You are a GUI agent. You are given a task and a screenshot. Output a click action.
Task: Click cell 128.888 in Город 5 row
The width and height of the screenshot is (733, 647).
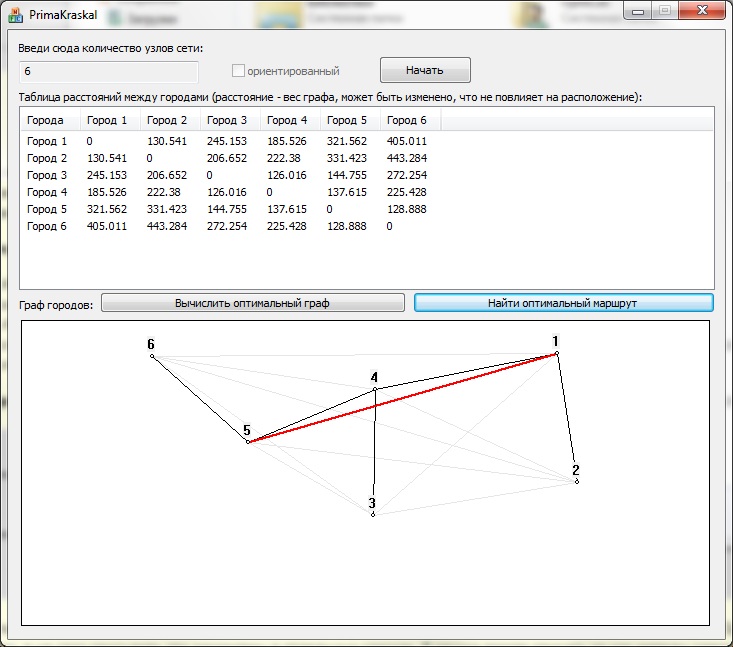(x=407, y=209)
